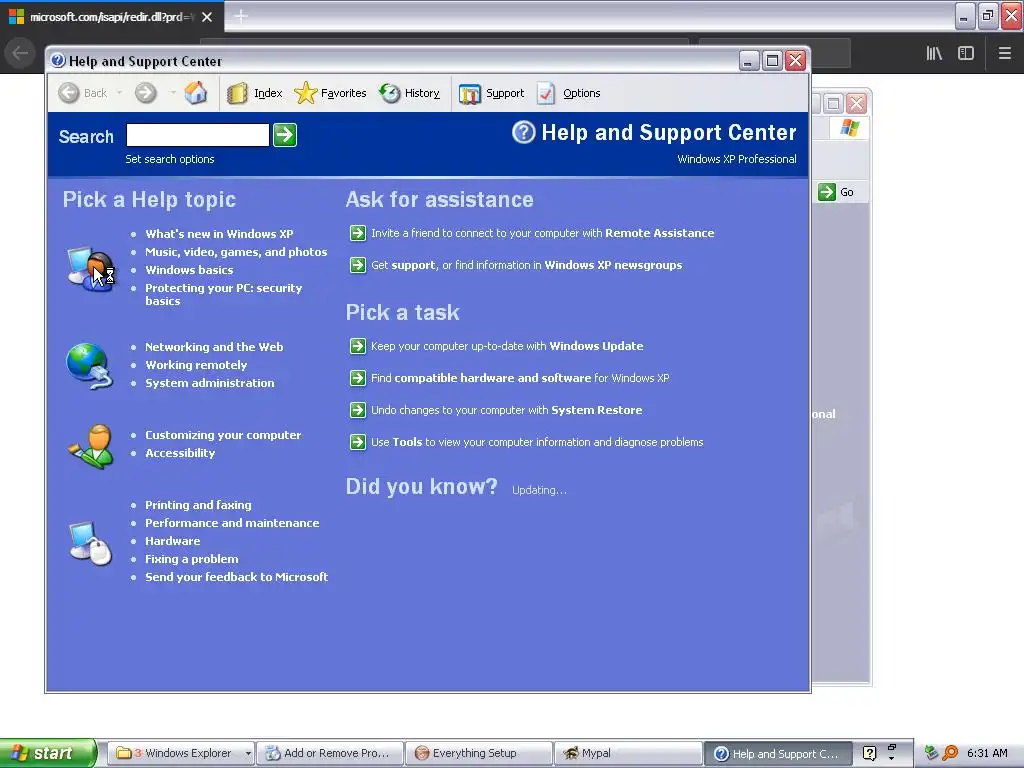Click the Help and Support Center taskbar button
The image size is (1024, 768).
(777, 754)
